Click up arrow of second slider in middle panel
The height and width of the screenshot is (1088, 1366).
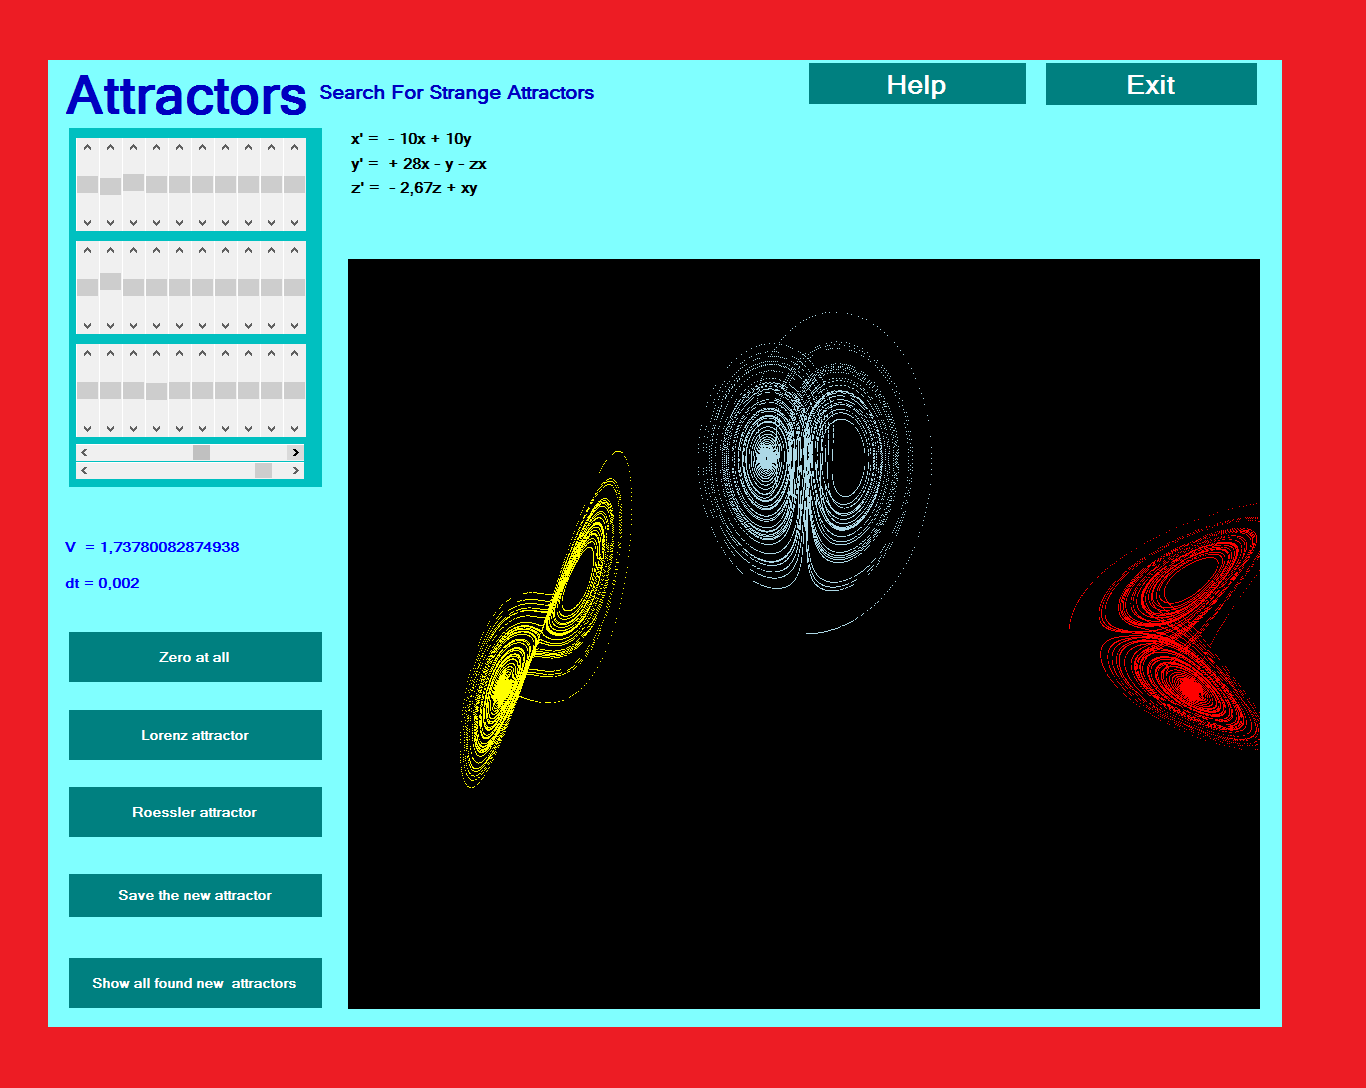110,251
